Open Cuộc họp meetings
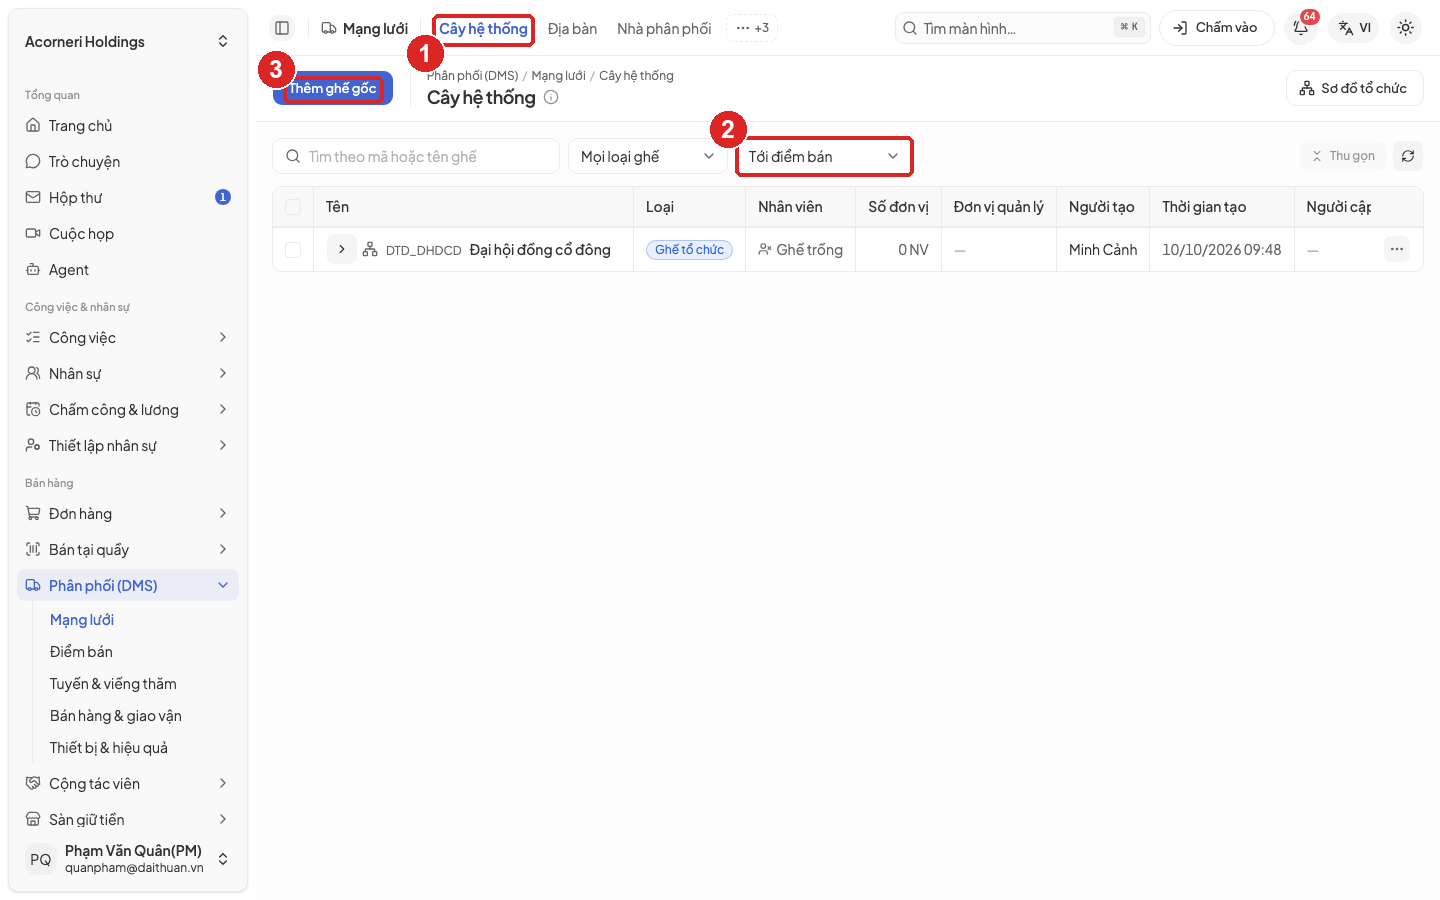Image resolution: width=1440 pixels, height=900 pixels. point(128,234)
